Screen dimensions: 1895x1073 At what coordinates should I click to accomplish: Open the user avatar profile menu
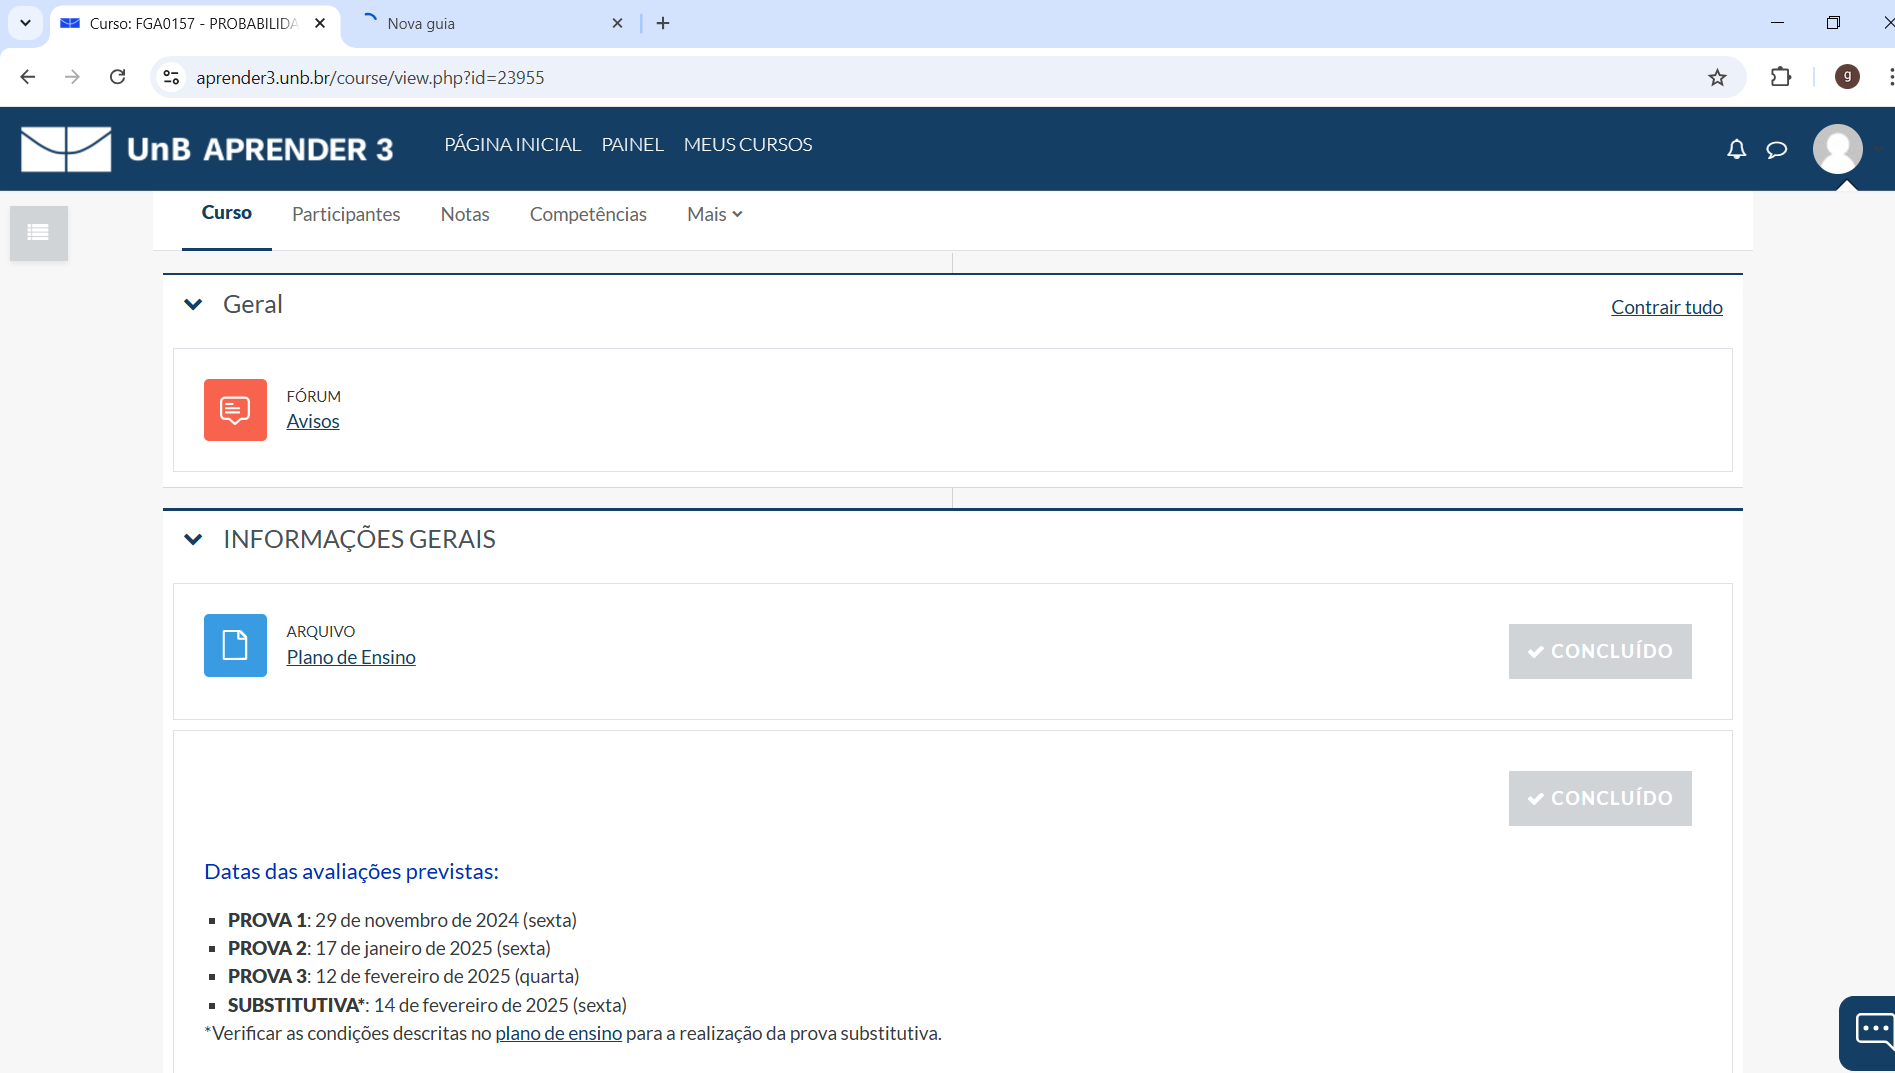point(1838,149)
